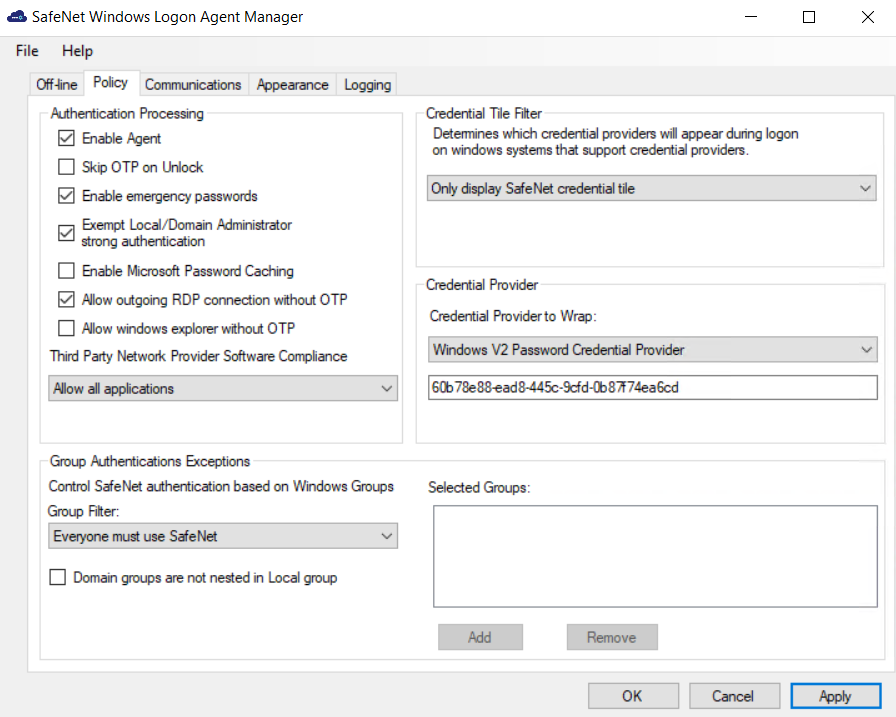Toggle Exempt Local/Domain Administrator checkbox

(x=66, y=233)
